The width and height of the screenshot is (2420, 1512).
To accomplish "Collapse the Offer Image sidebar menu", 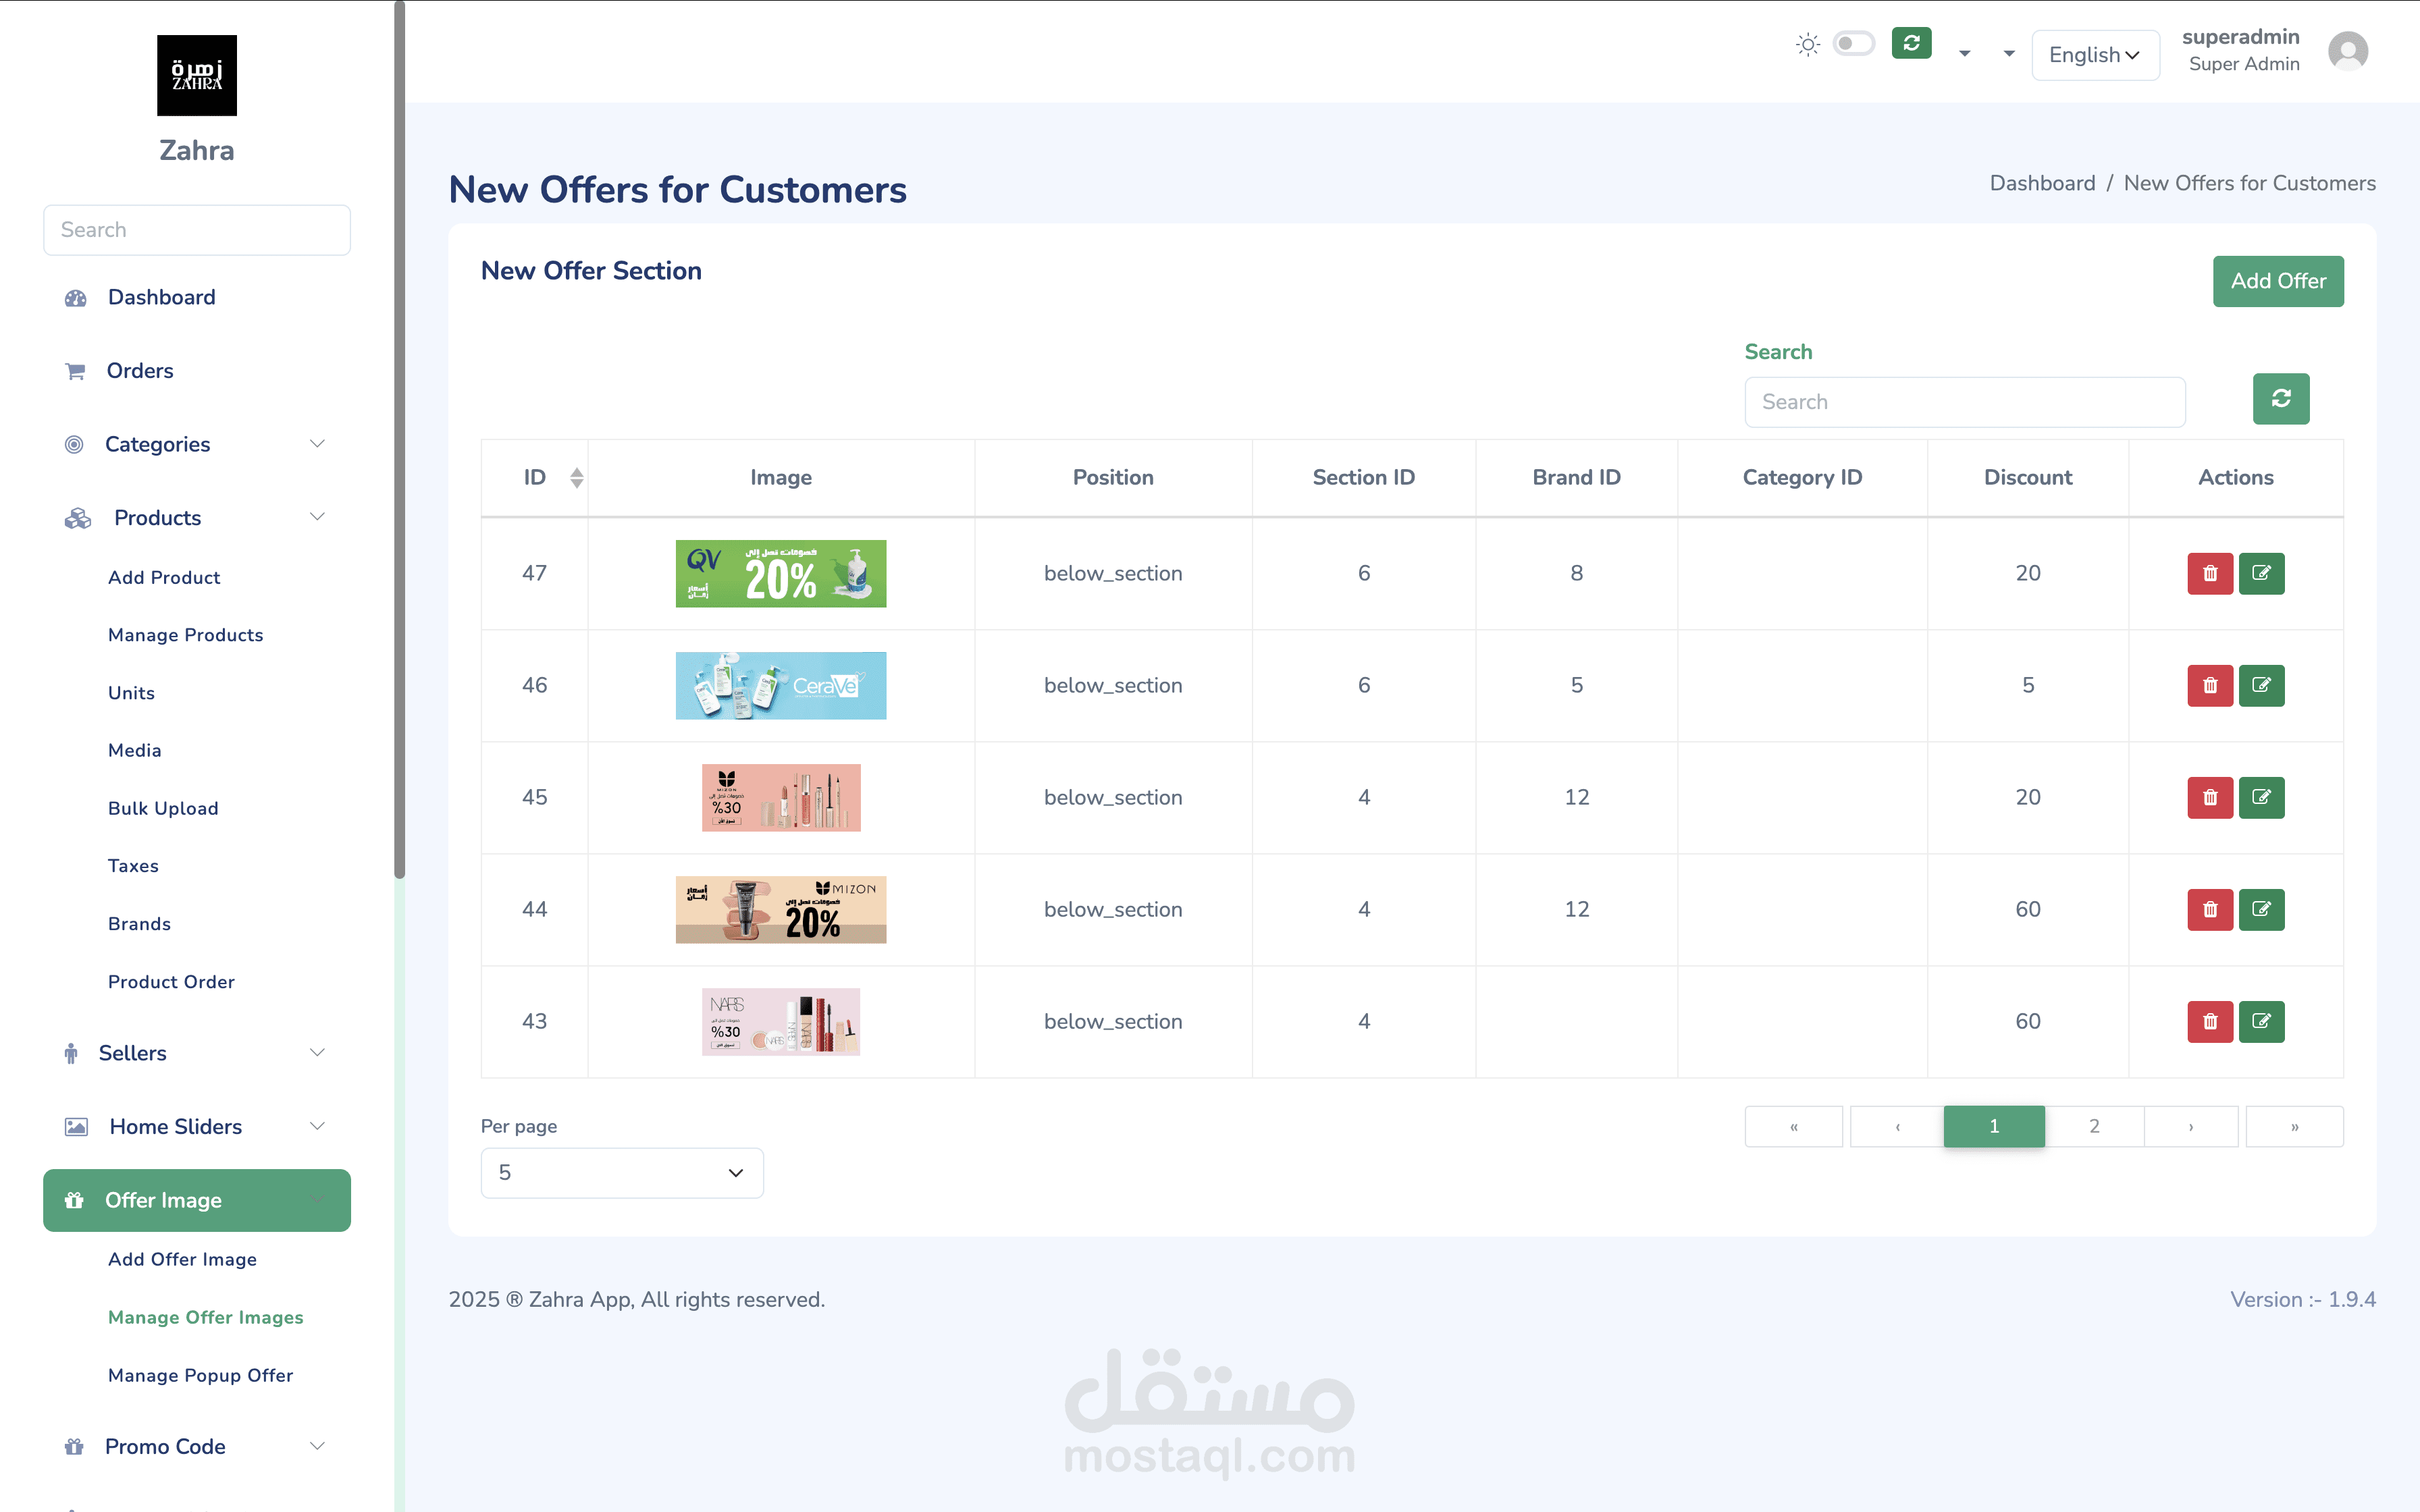I will (x=197, y=1200).
